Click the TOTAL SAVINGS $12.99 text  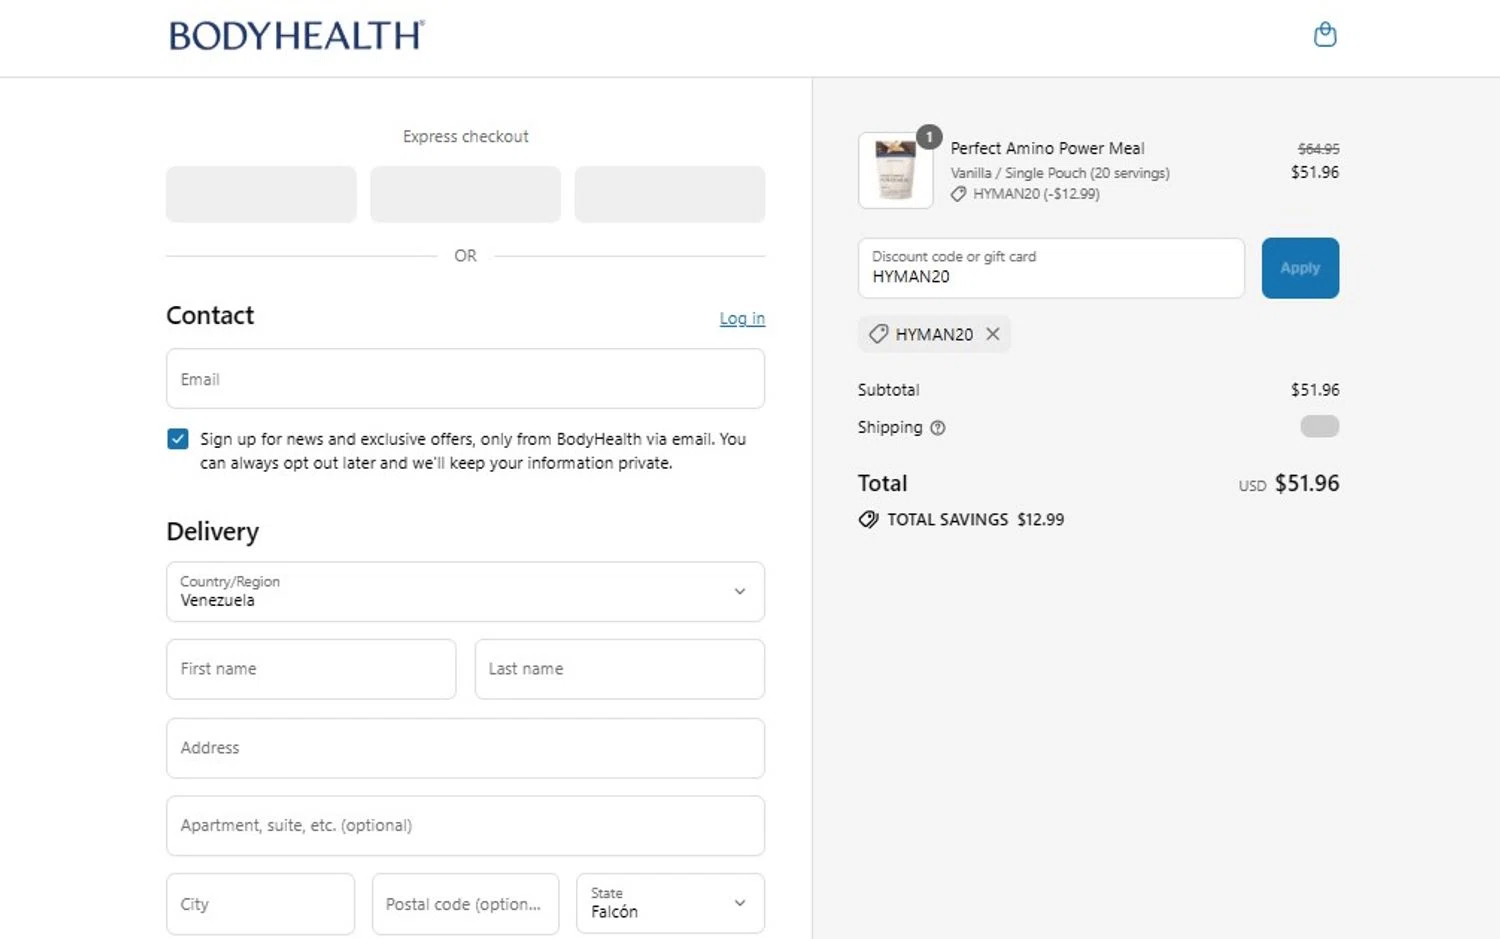pos(976,519)
